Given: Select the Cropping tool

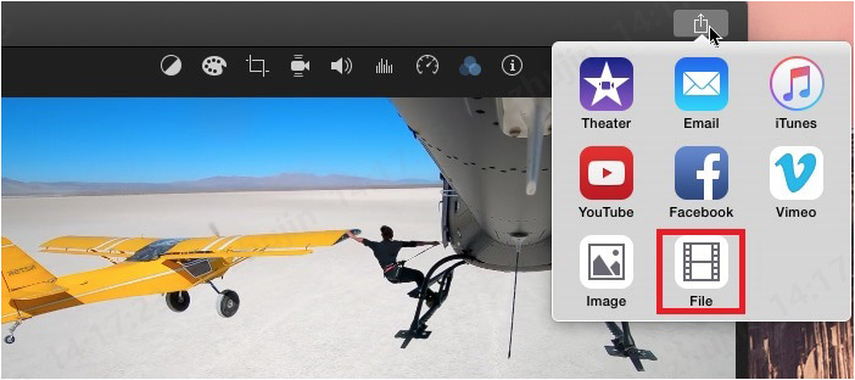Looking at the screenshot, I should [257, 66].
